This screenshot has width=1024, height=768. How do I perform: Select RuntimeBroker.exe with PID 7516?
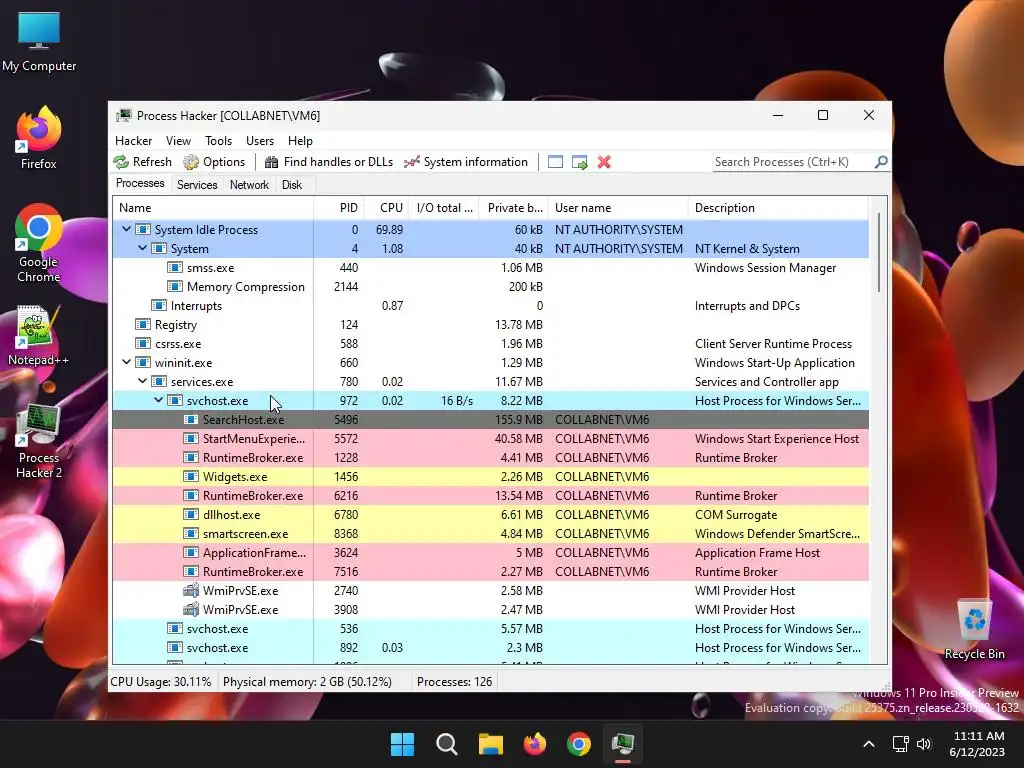[490, 571]
